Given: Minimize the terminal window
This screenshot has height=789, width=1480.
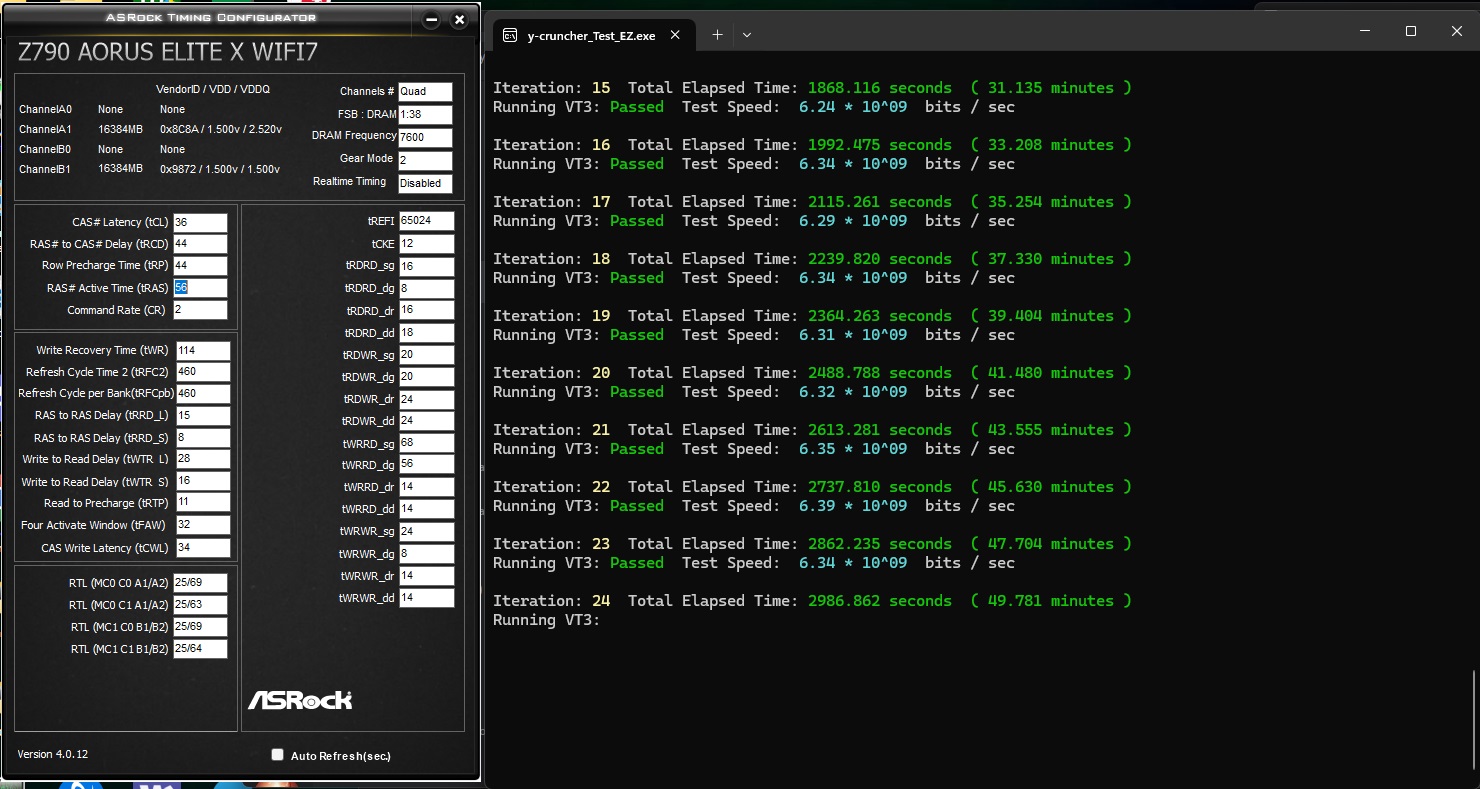Looking at the screenshot, I should click(x=1365, y=31).
